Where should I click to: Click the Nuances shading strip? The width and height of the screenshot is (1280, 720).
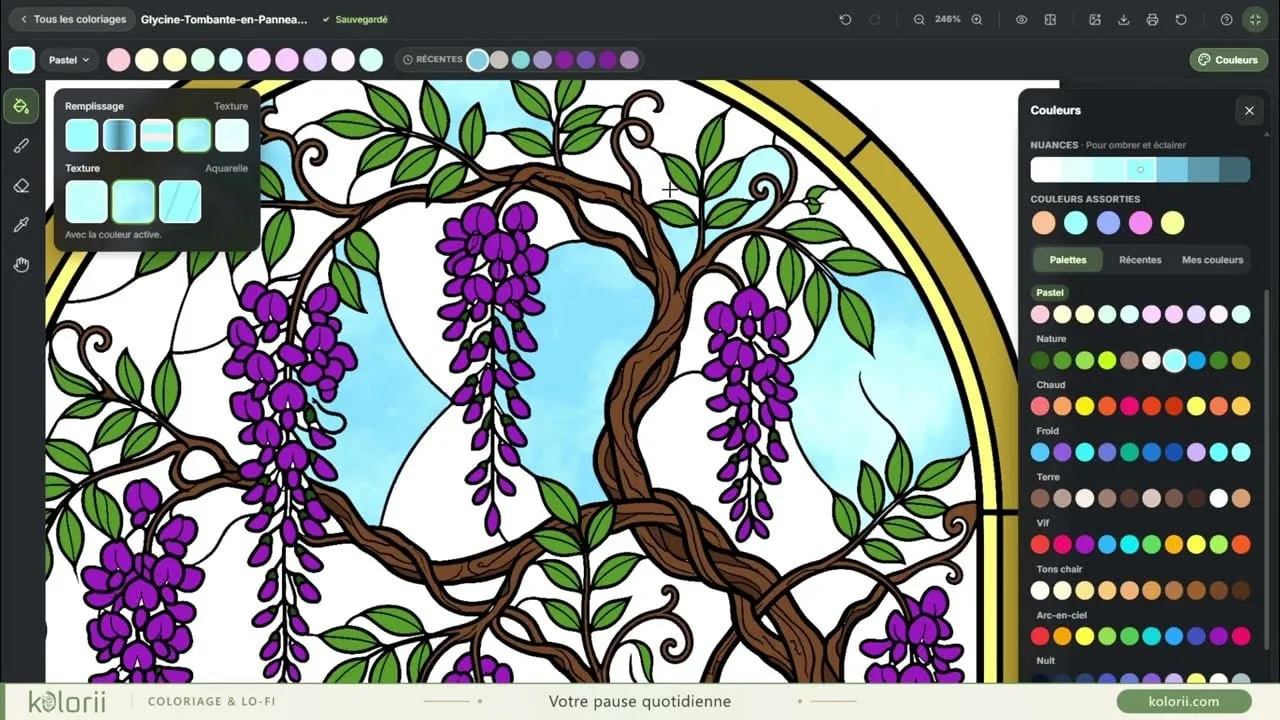click(x=1140, y=169)
